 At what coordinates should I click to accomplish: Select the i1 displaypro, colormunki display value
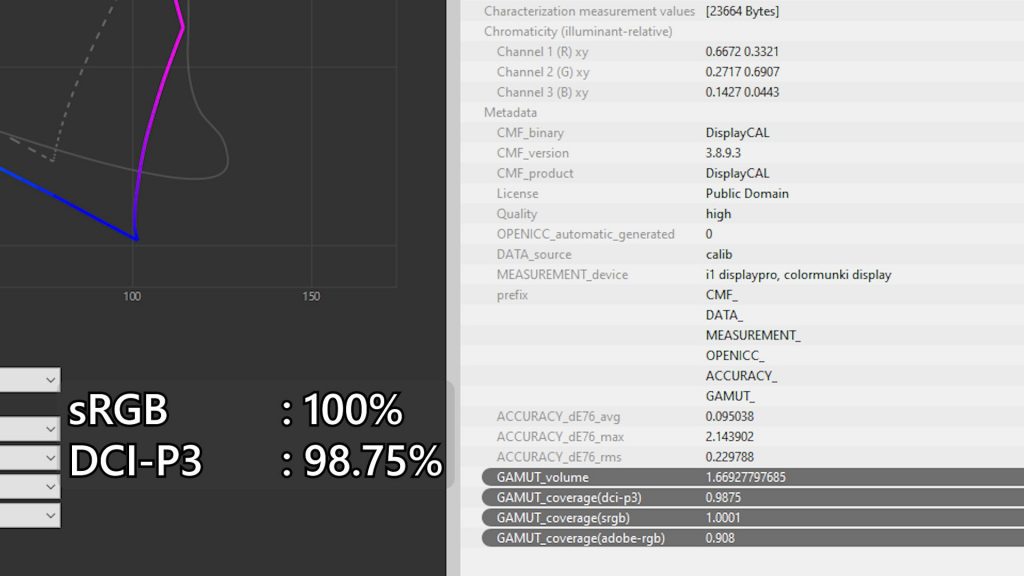(x=798, y=274)
